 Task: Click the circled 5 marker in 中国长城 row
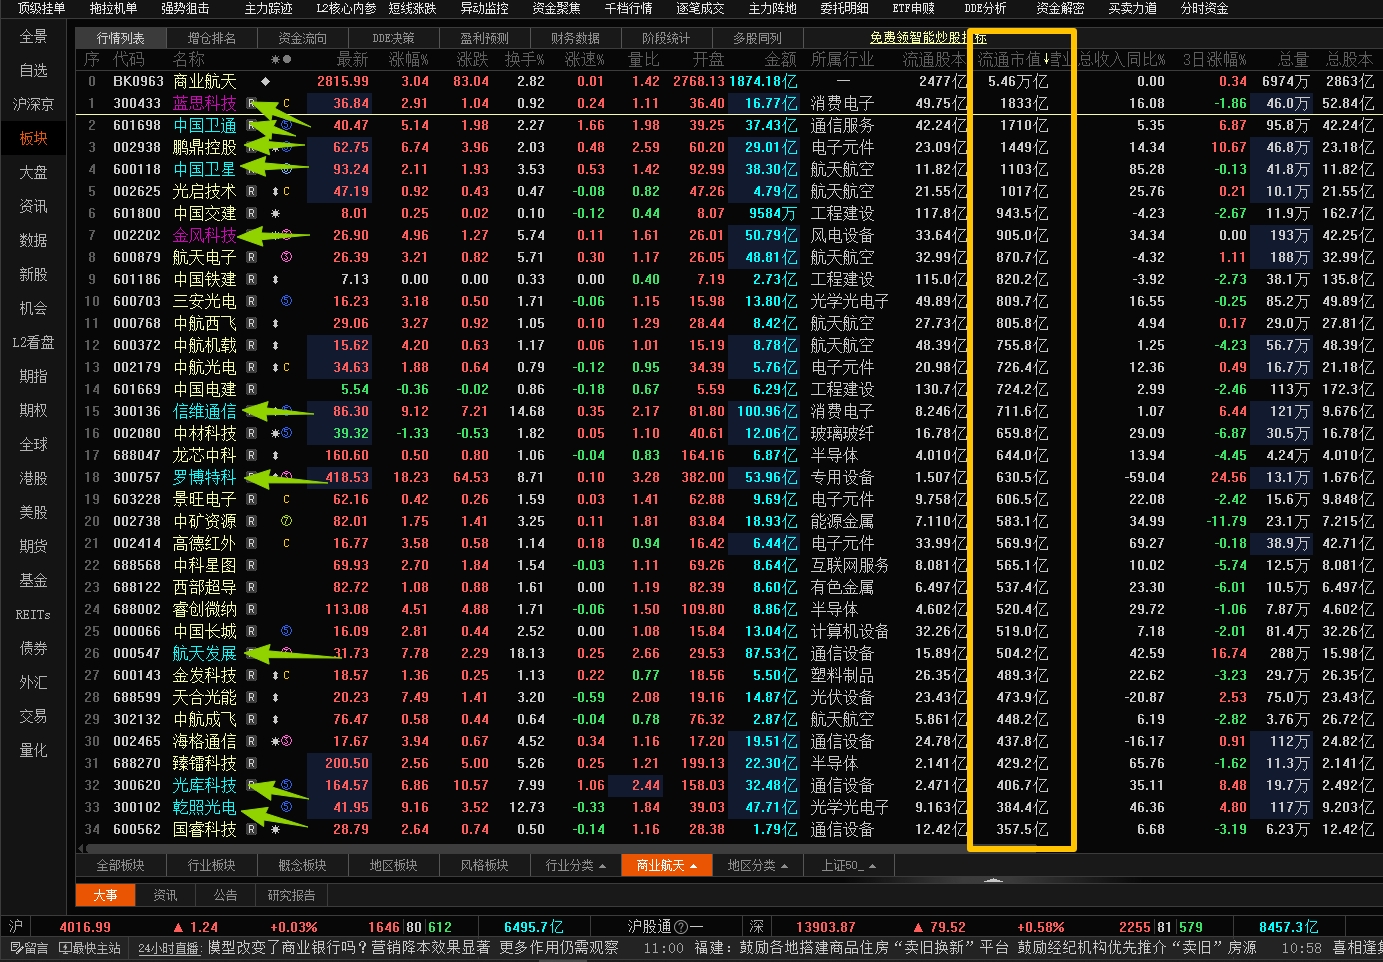click(x=286, y=631)
